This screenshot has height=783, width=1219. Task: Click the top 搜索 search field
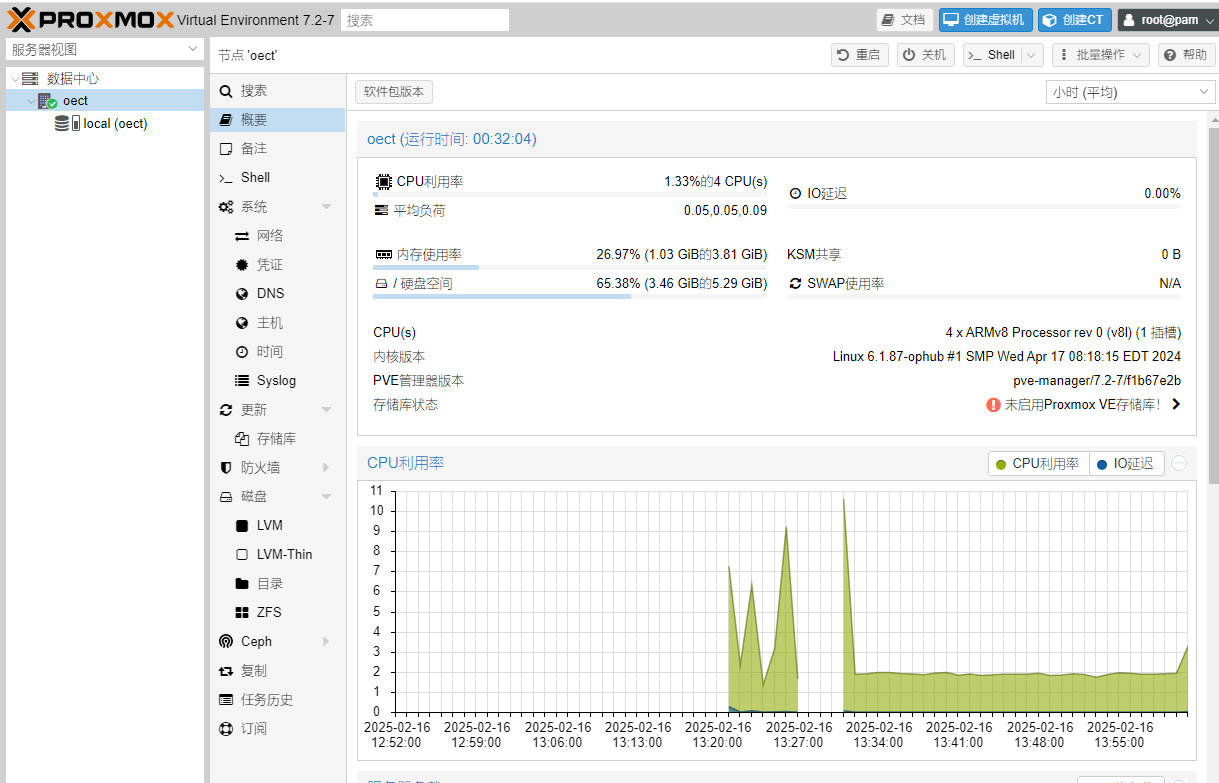[424, 20]
